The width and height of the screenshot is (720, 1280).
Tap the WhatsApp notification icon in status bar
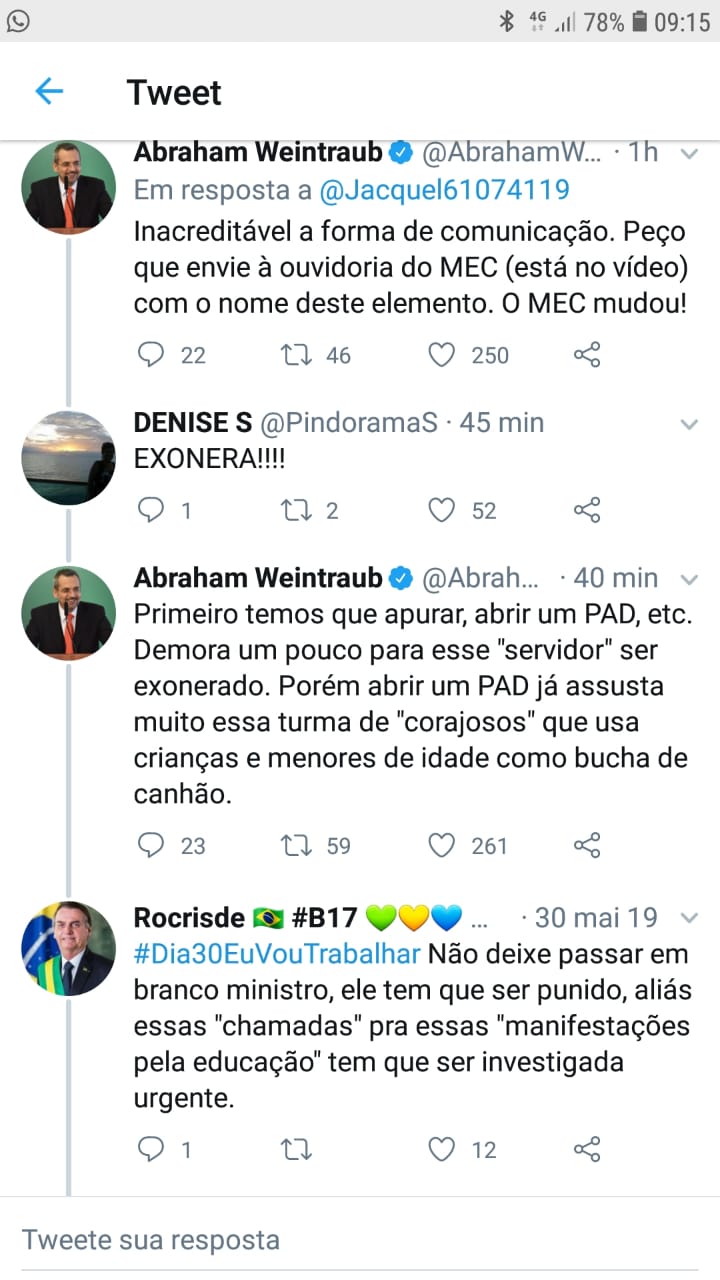tap(18, 21)
